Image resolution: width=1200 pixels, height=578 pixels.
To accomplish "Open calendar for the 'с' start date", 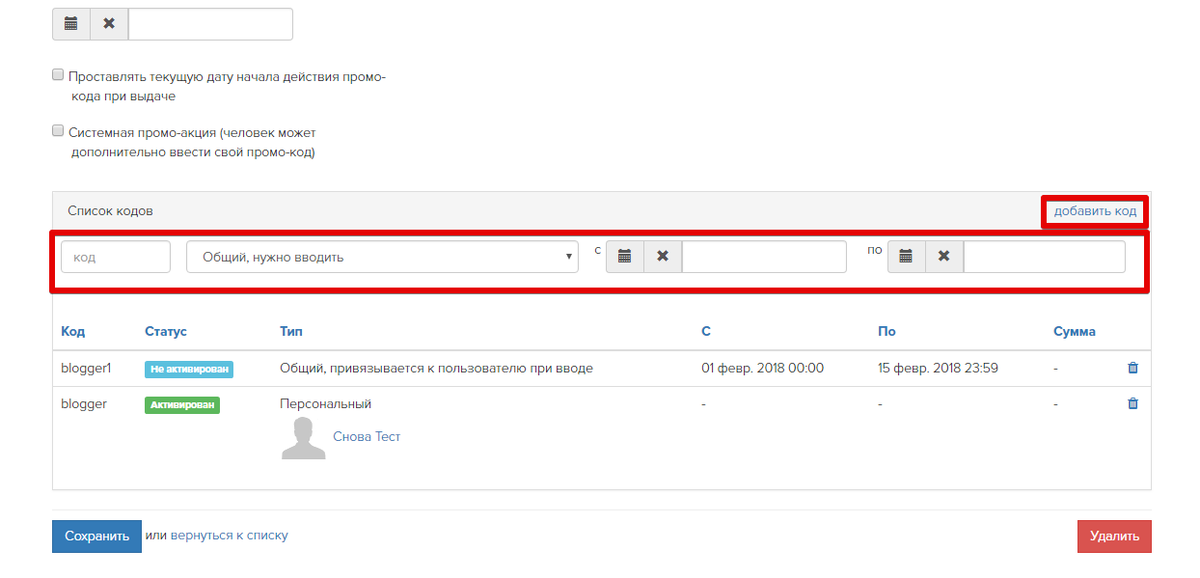I will 625,257.
